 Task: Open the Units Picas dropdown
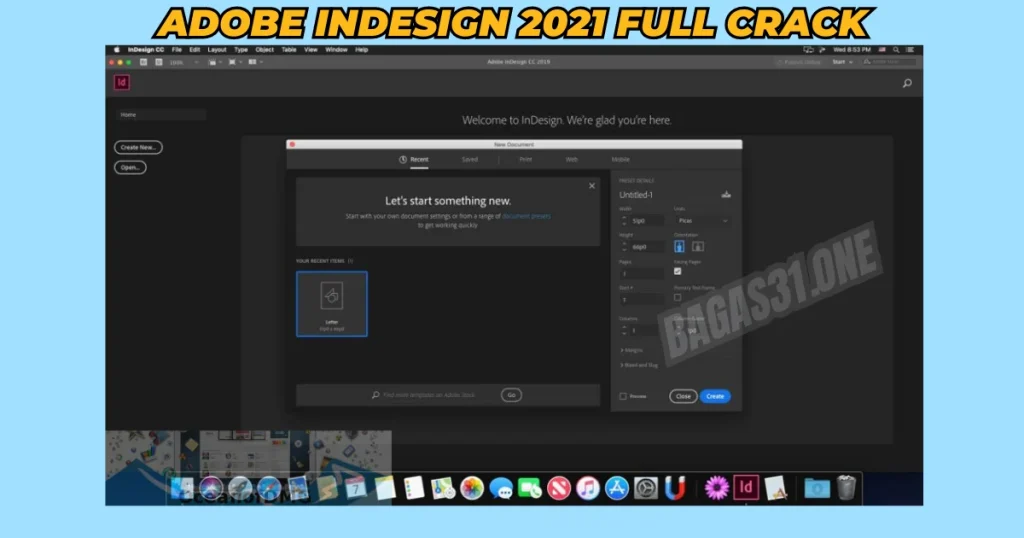tap(702, 221)
